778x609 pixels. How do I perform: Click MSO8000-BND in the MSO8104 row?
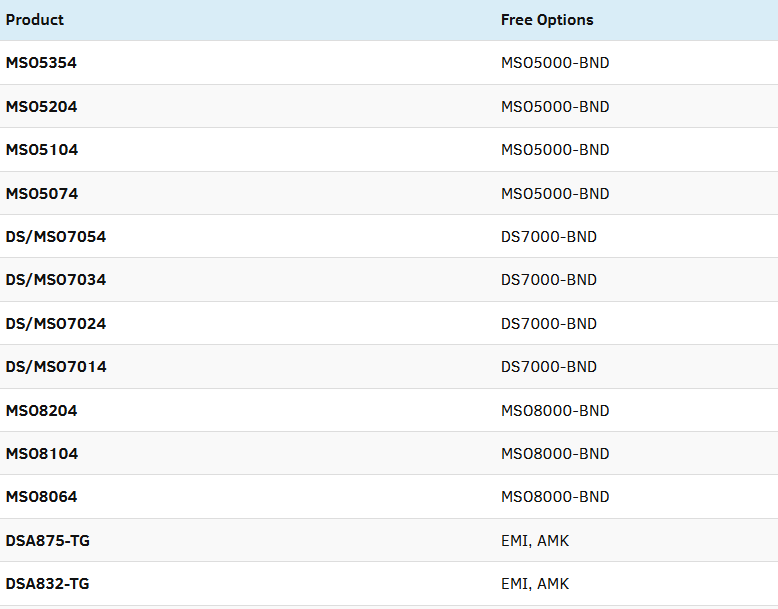click(x=555, y=453)
